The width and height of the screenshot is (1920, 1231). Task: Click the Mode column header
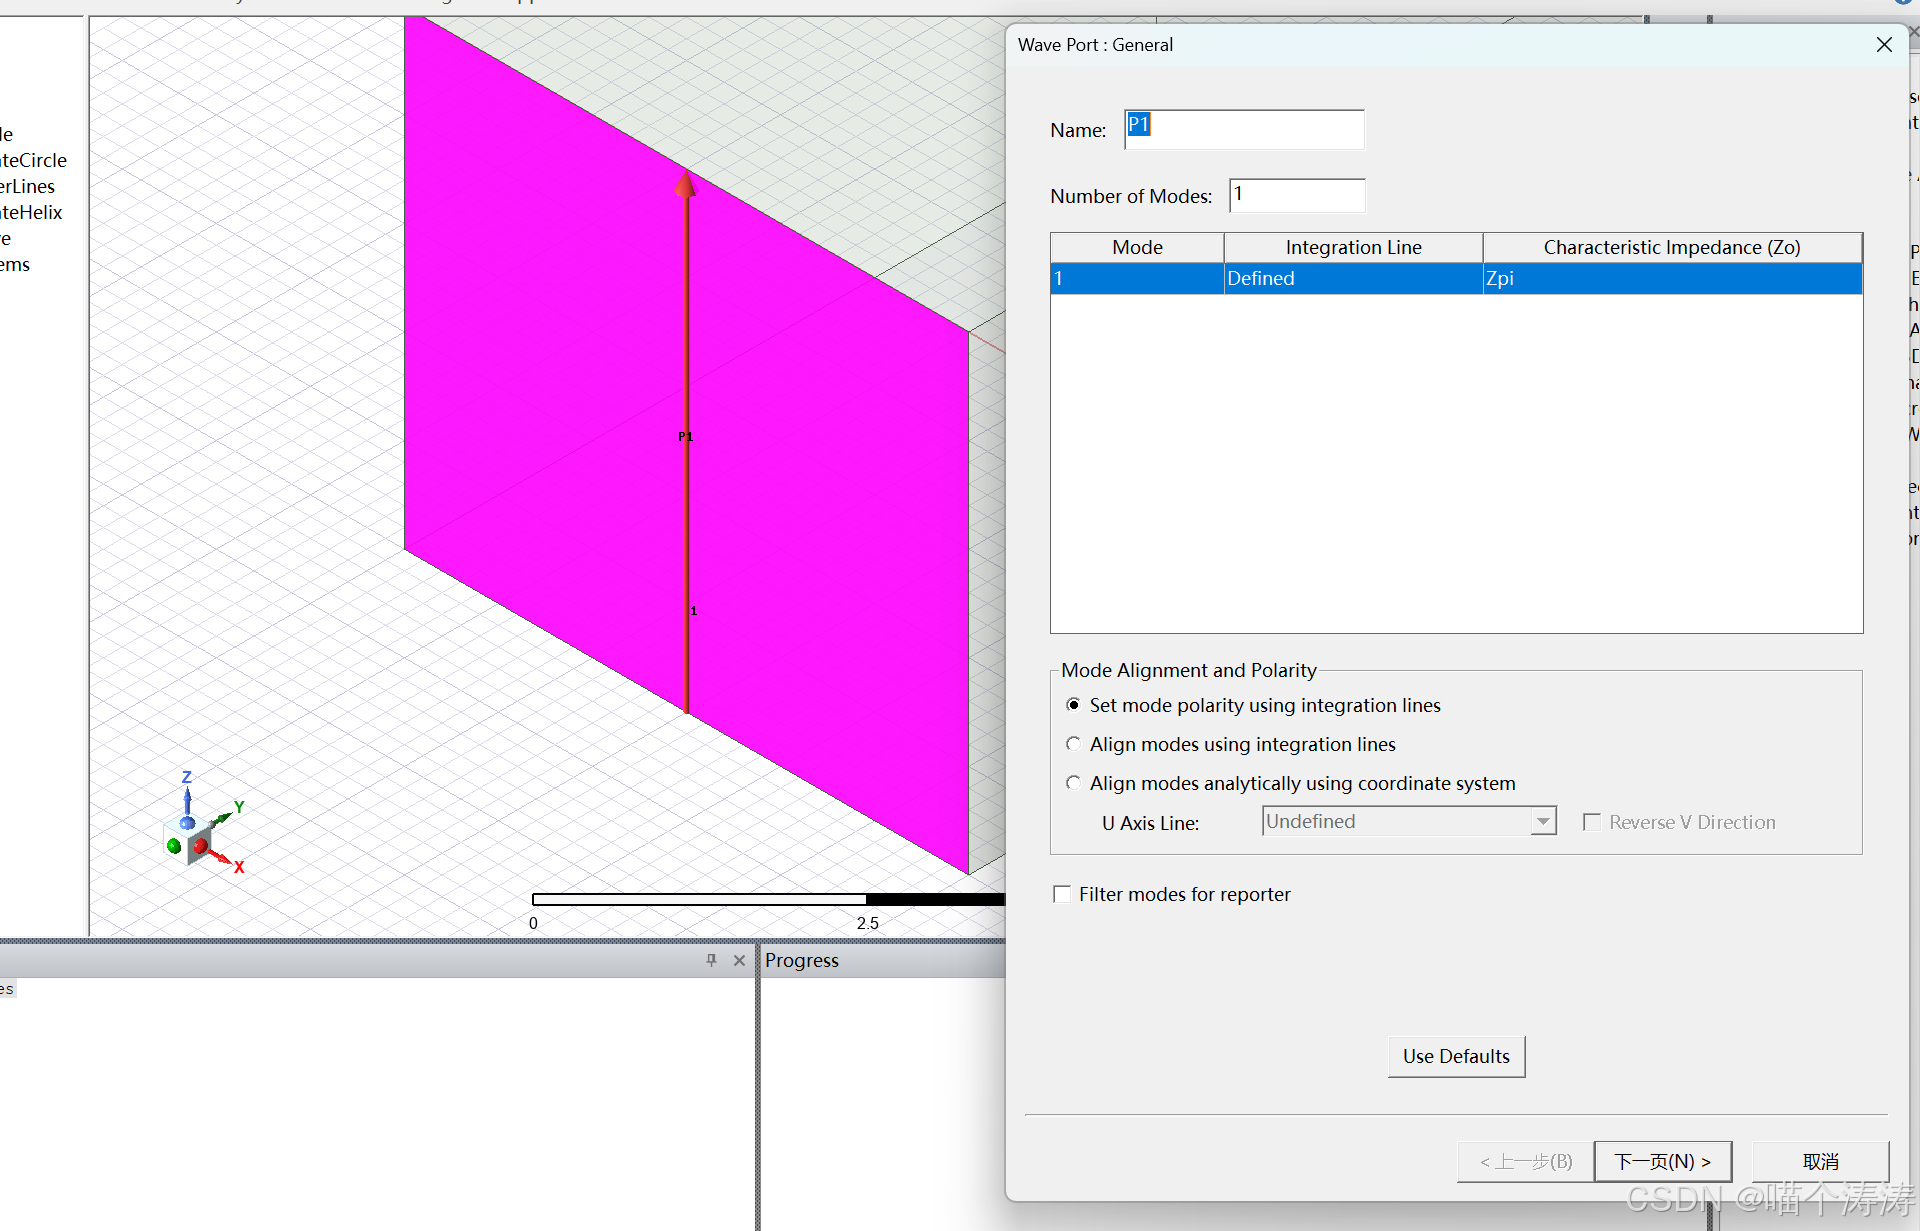1137,247
